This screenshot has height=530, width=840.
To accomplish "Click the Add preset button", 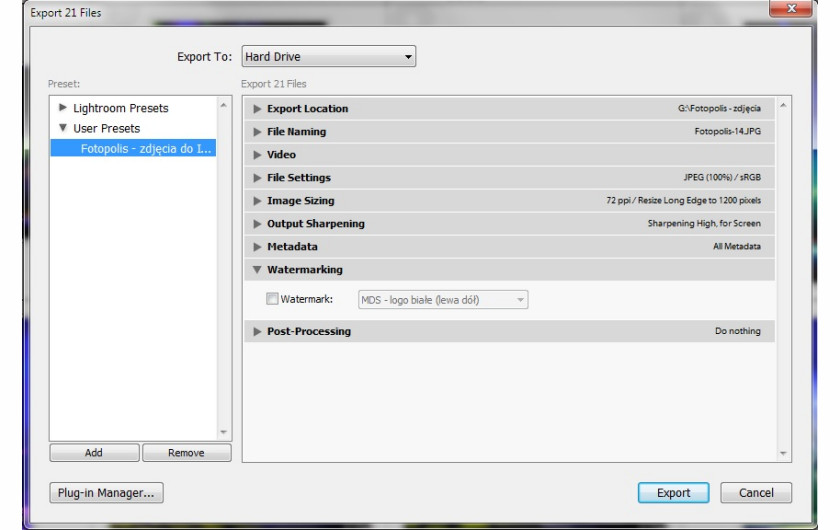I will pos(94,453).
